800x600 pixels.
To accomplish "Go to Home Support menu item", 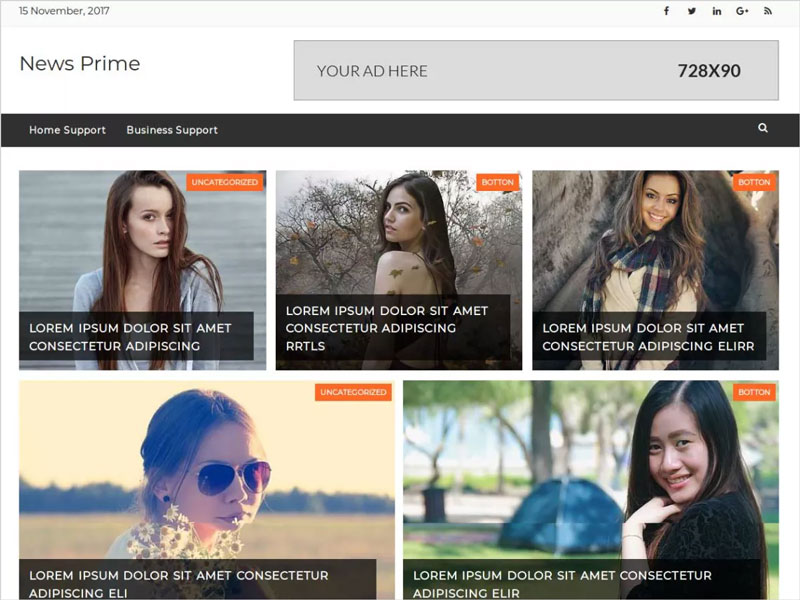I will (67, 130).
